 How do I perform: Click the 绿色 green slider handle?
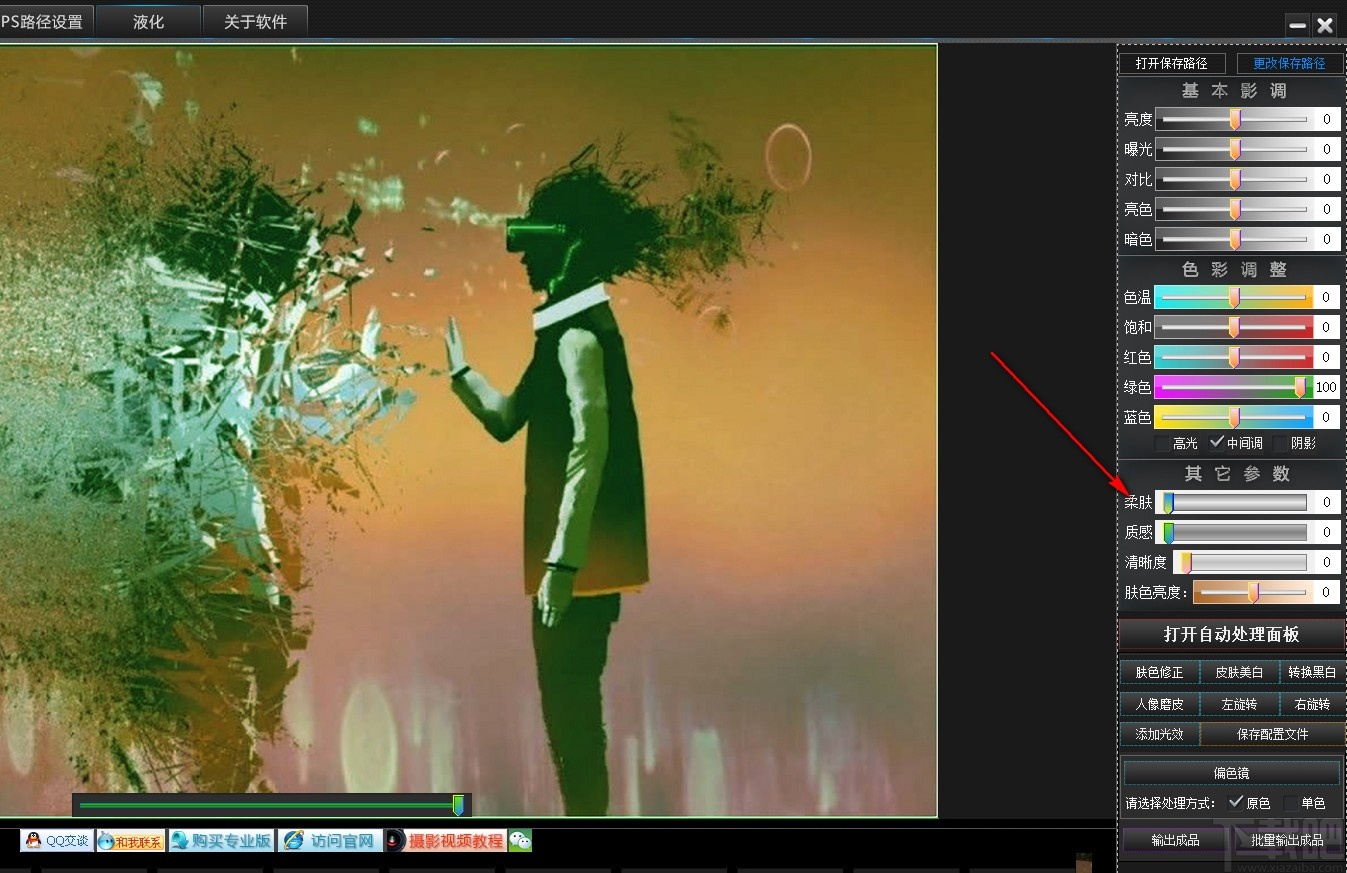pos(1300,387)
